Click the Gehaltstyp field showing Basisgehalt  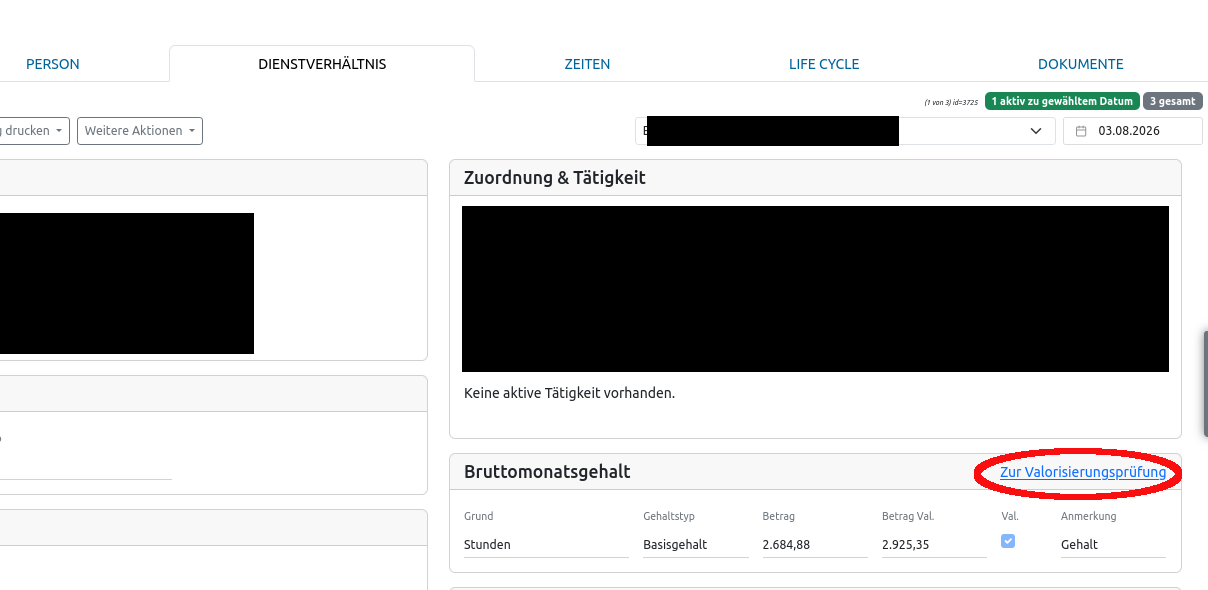tap(696, 545)
